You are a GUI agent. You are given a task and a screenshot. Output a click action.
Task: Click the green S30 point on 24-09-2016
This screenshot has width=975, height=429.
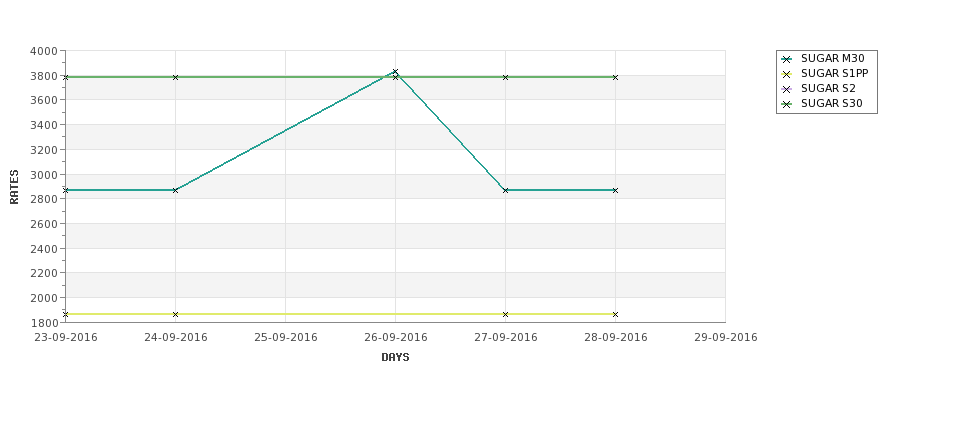(175, 77)
